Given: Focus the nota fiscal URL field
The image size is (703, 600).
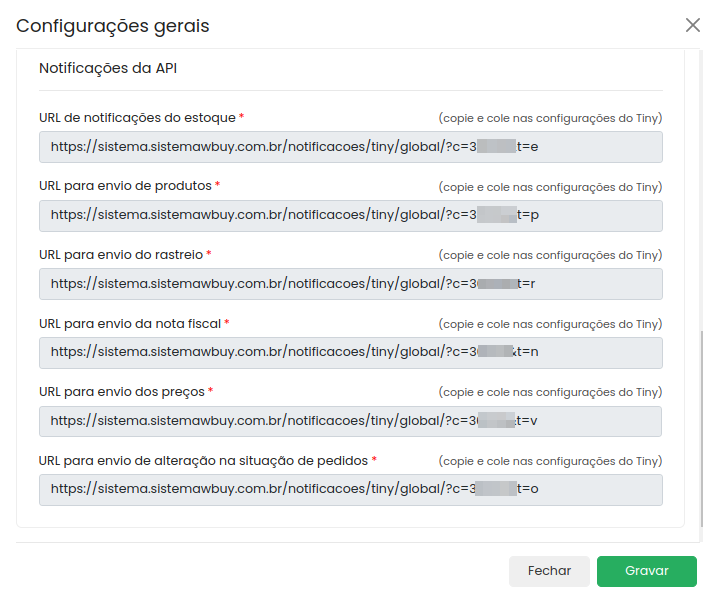Looking at the screenshot, I should (351, 353).
